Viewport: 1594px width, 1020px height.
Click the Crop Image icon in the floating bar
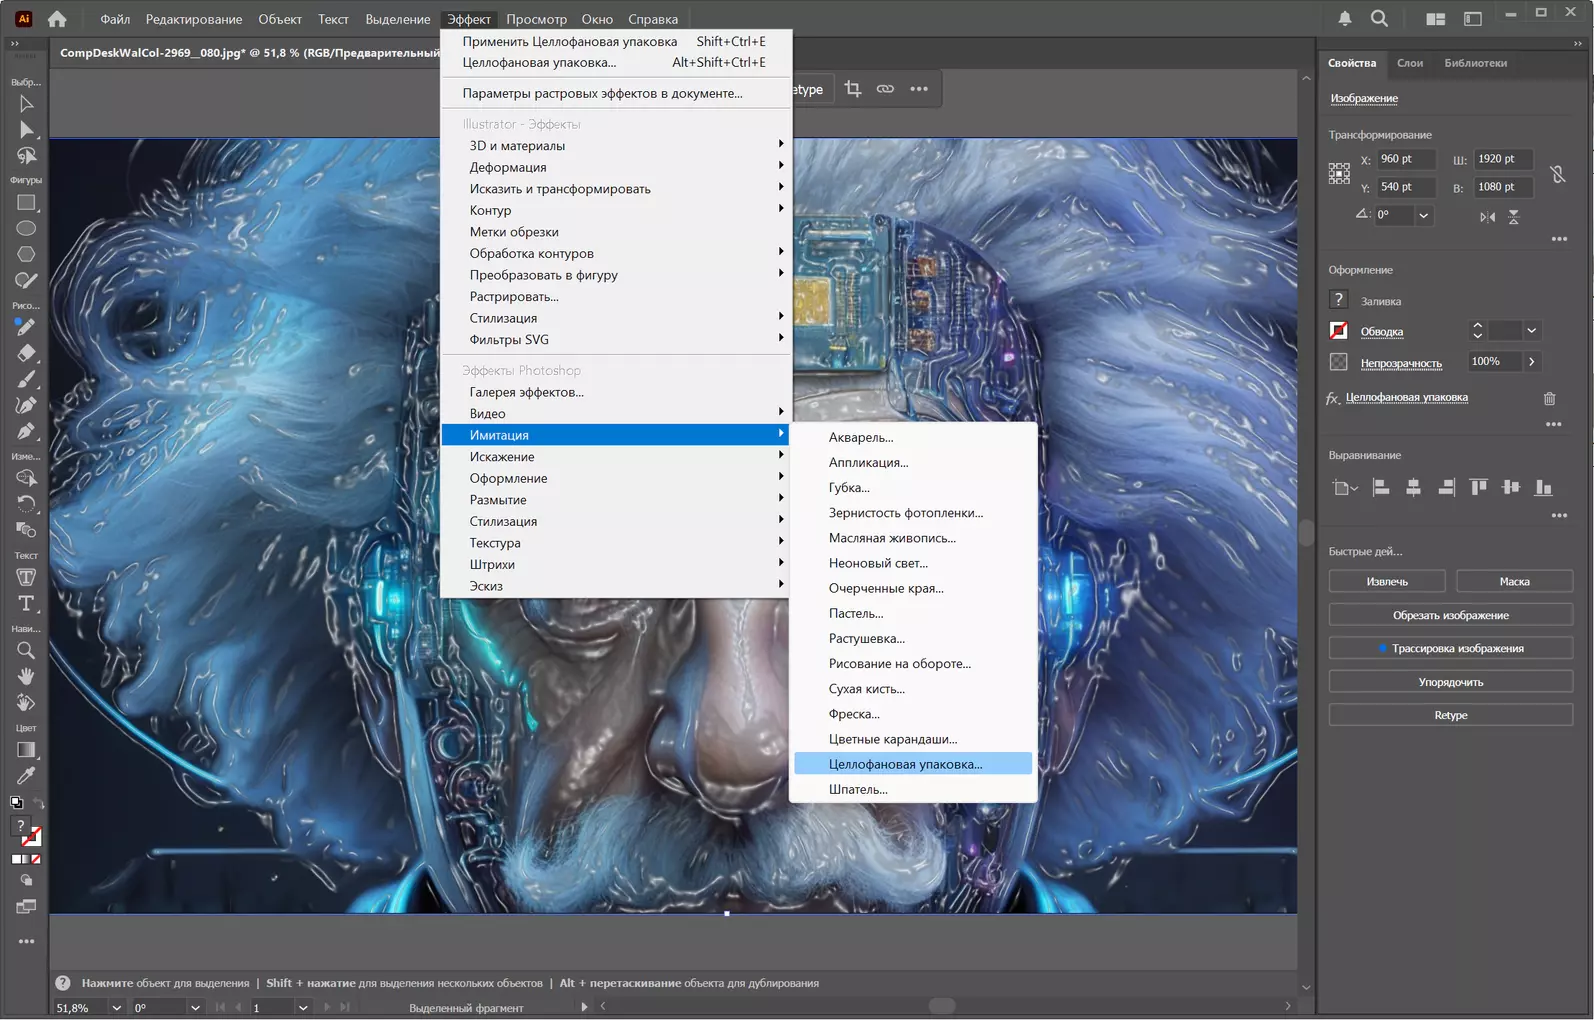click(x=853, y=89)
